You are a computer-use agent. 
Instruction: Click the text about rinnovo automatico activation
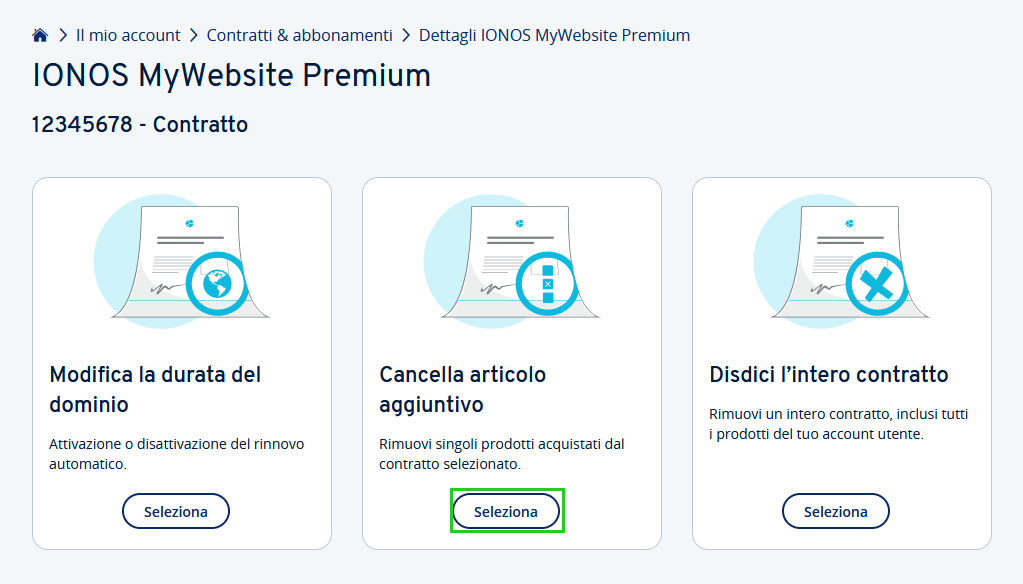click(177, 453)
